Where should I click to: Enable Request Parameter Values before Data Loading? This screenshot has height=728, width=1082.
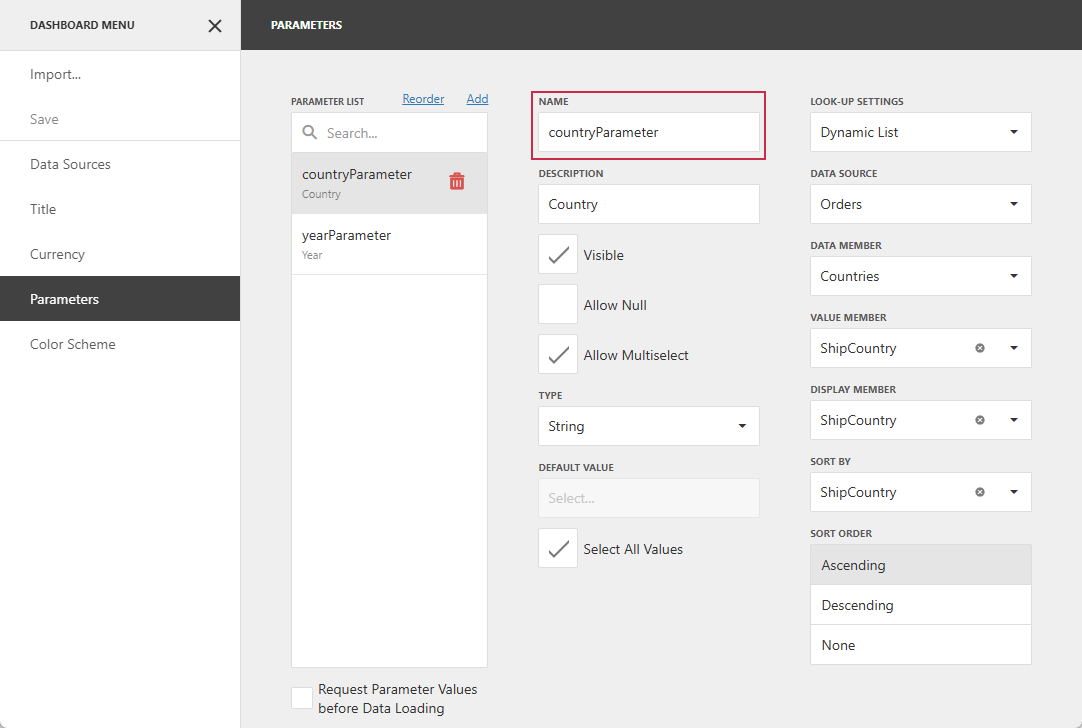click(x=302, y=698)
